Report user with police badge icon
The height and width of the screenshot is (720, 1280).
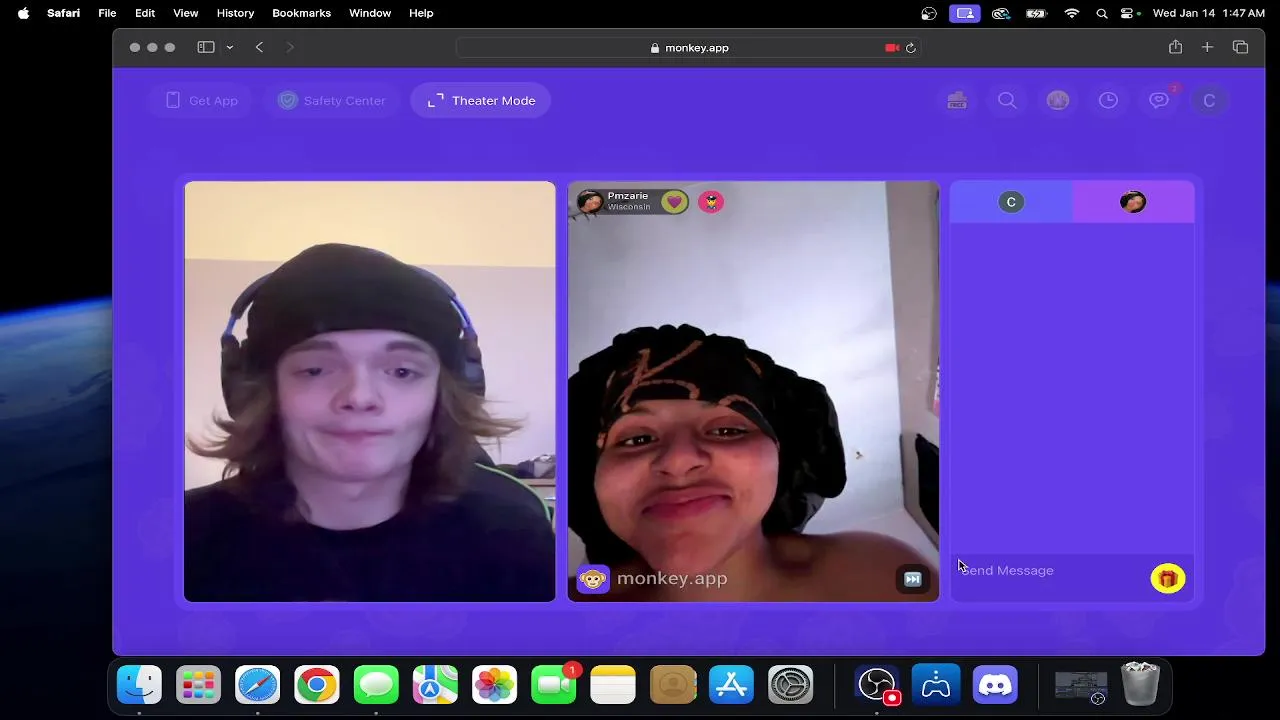(x=711, y=202)
